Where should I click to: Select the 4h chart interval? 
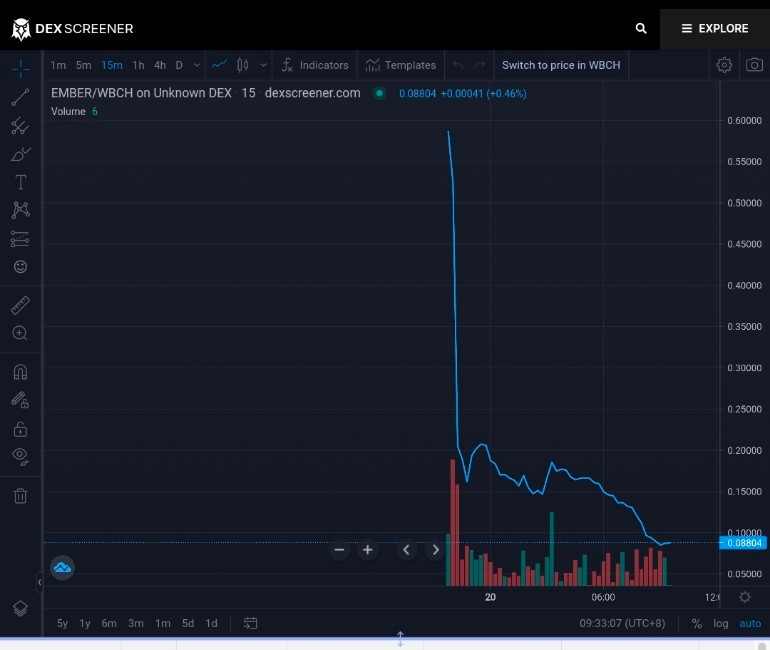pyautogui.click(x=160, y=65)
